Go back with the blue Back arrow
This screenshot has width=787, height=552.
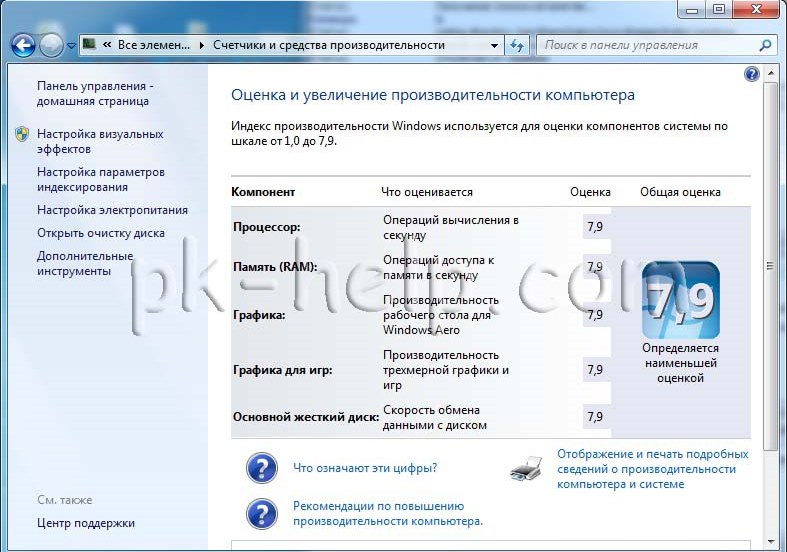click(23, 46)
